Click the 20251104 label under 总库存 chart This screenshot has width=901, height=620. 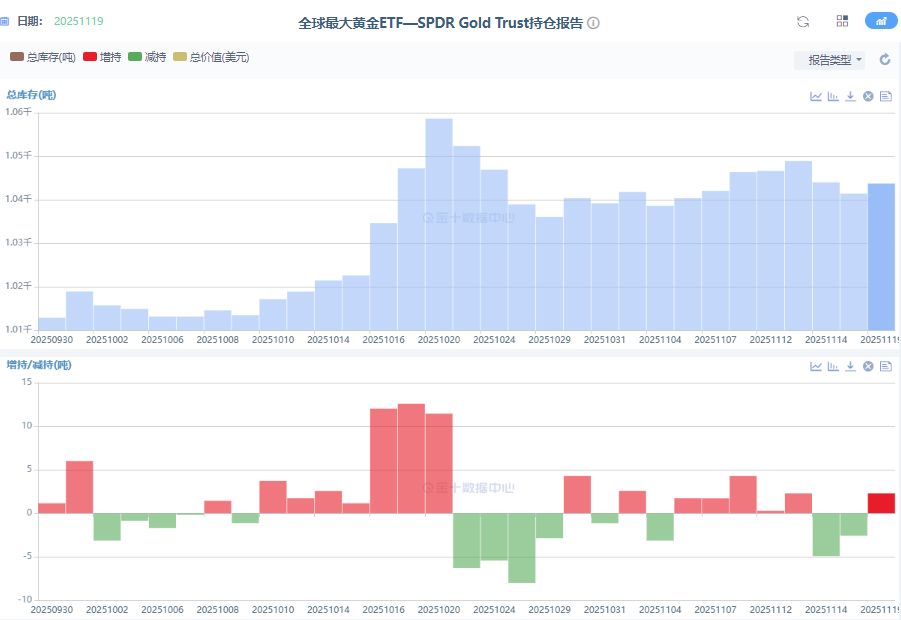(660, 340)
